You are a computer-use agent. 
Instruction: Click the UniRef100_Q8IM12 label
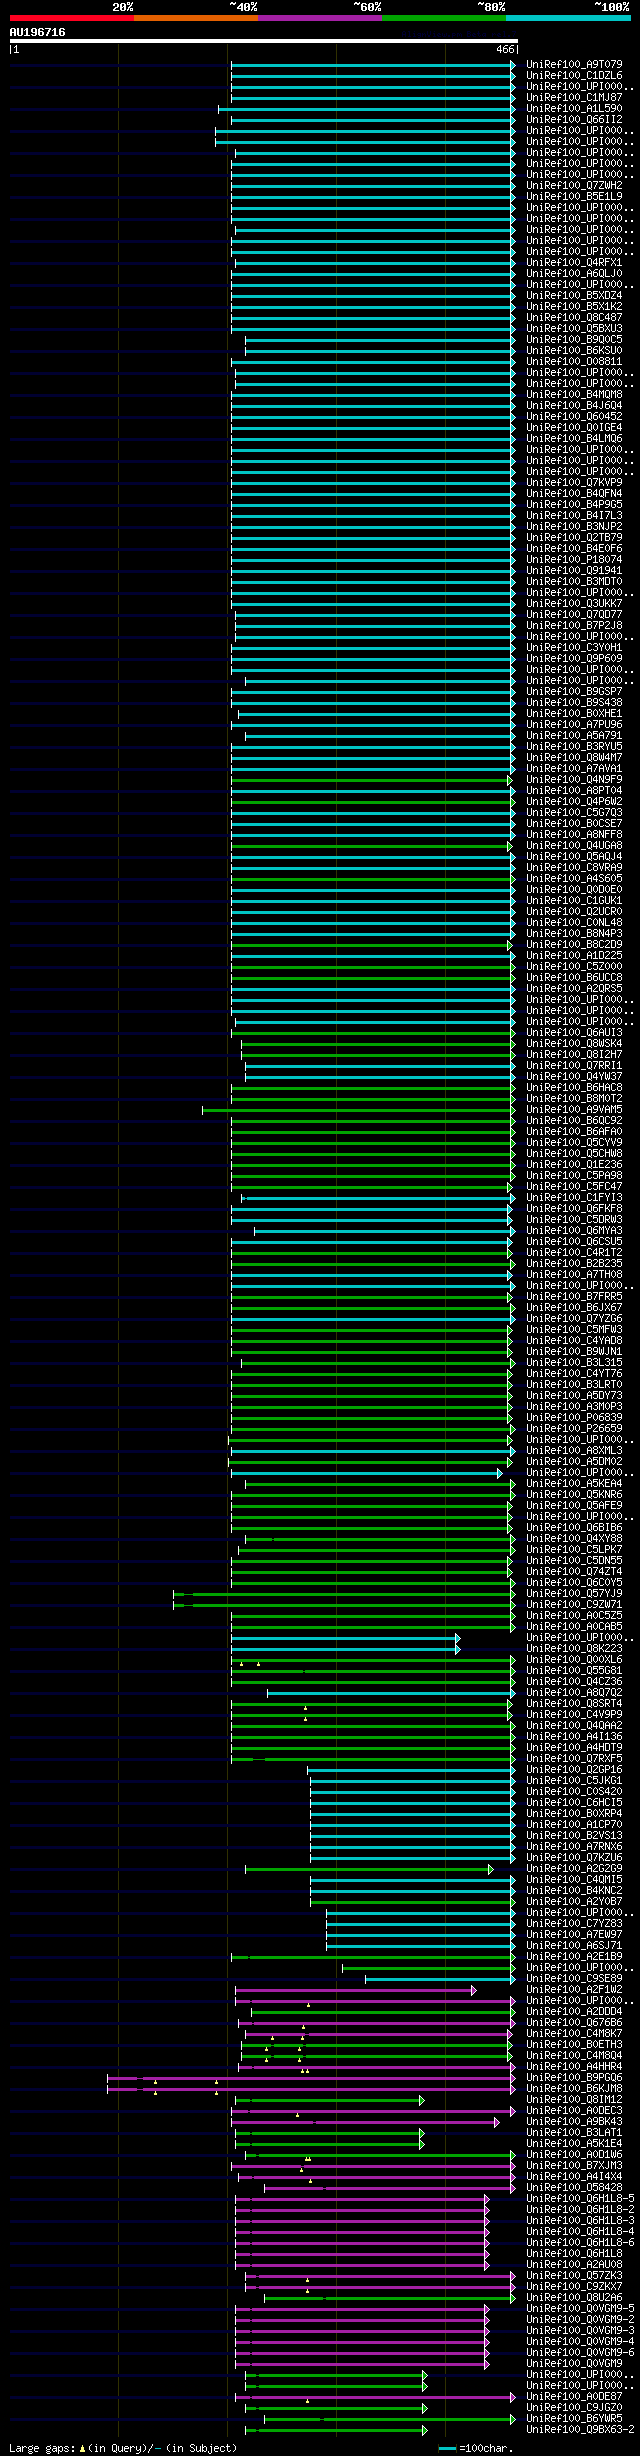pyautogui.click(x=574, y=2099)
